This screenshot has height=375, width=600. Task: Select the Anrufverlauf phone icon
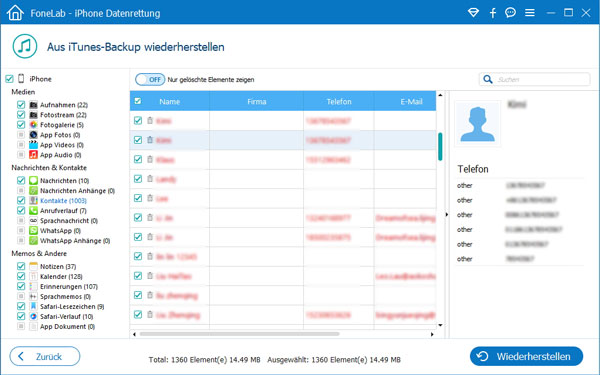[33, 210]
